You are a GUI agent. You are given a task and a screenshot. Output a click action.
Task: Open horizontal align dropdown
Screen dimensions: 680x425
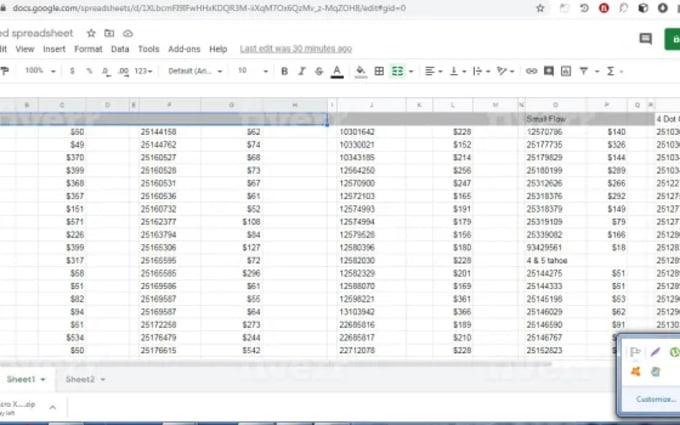coord(433,71)
